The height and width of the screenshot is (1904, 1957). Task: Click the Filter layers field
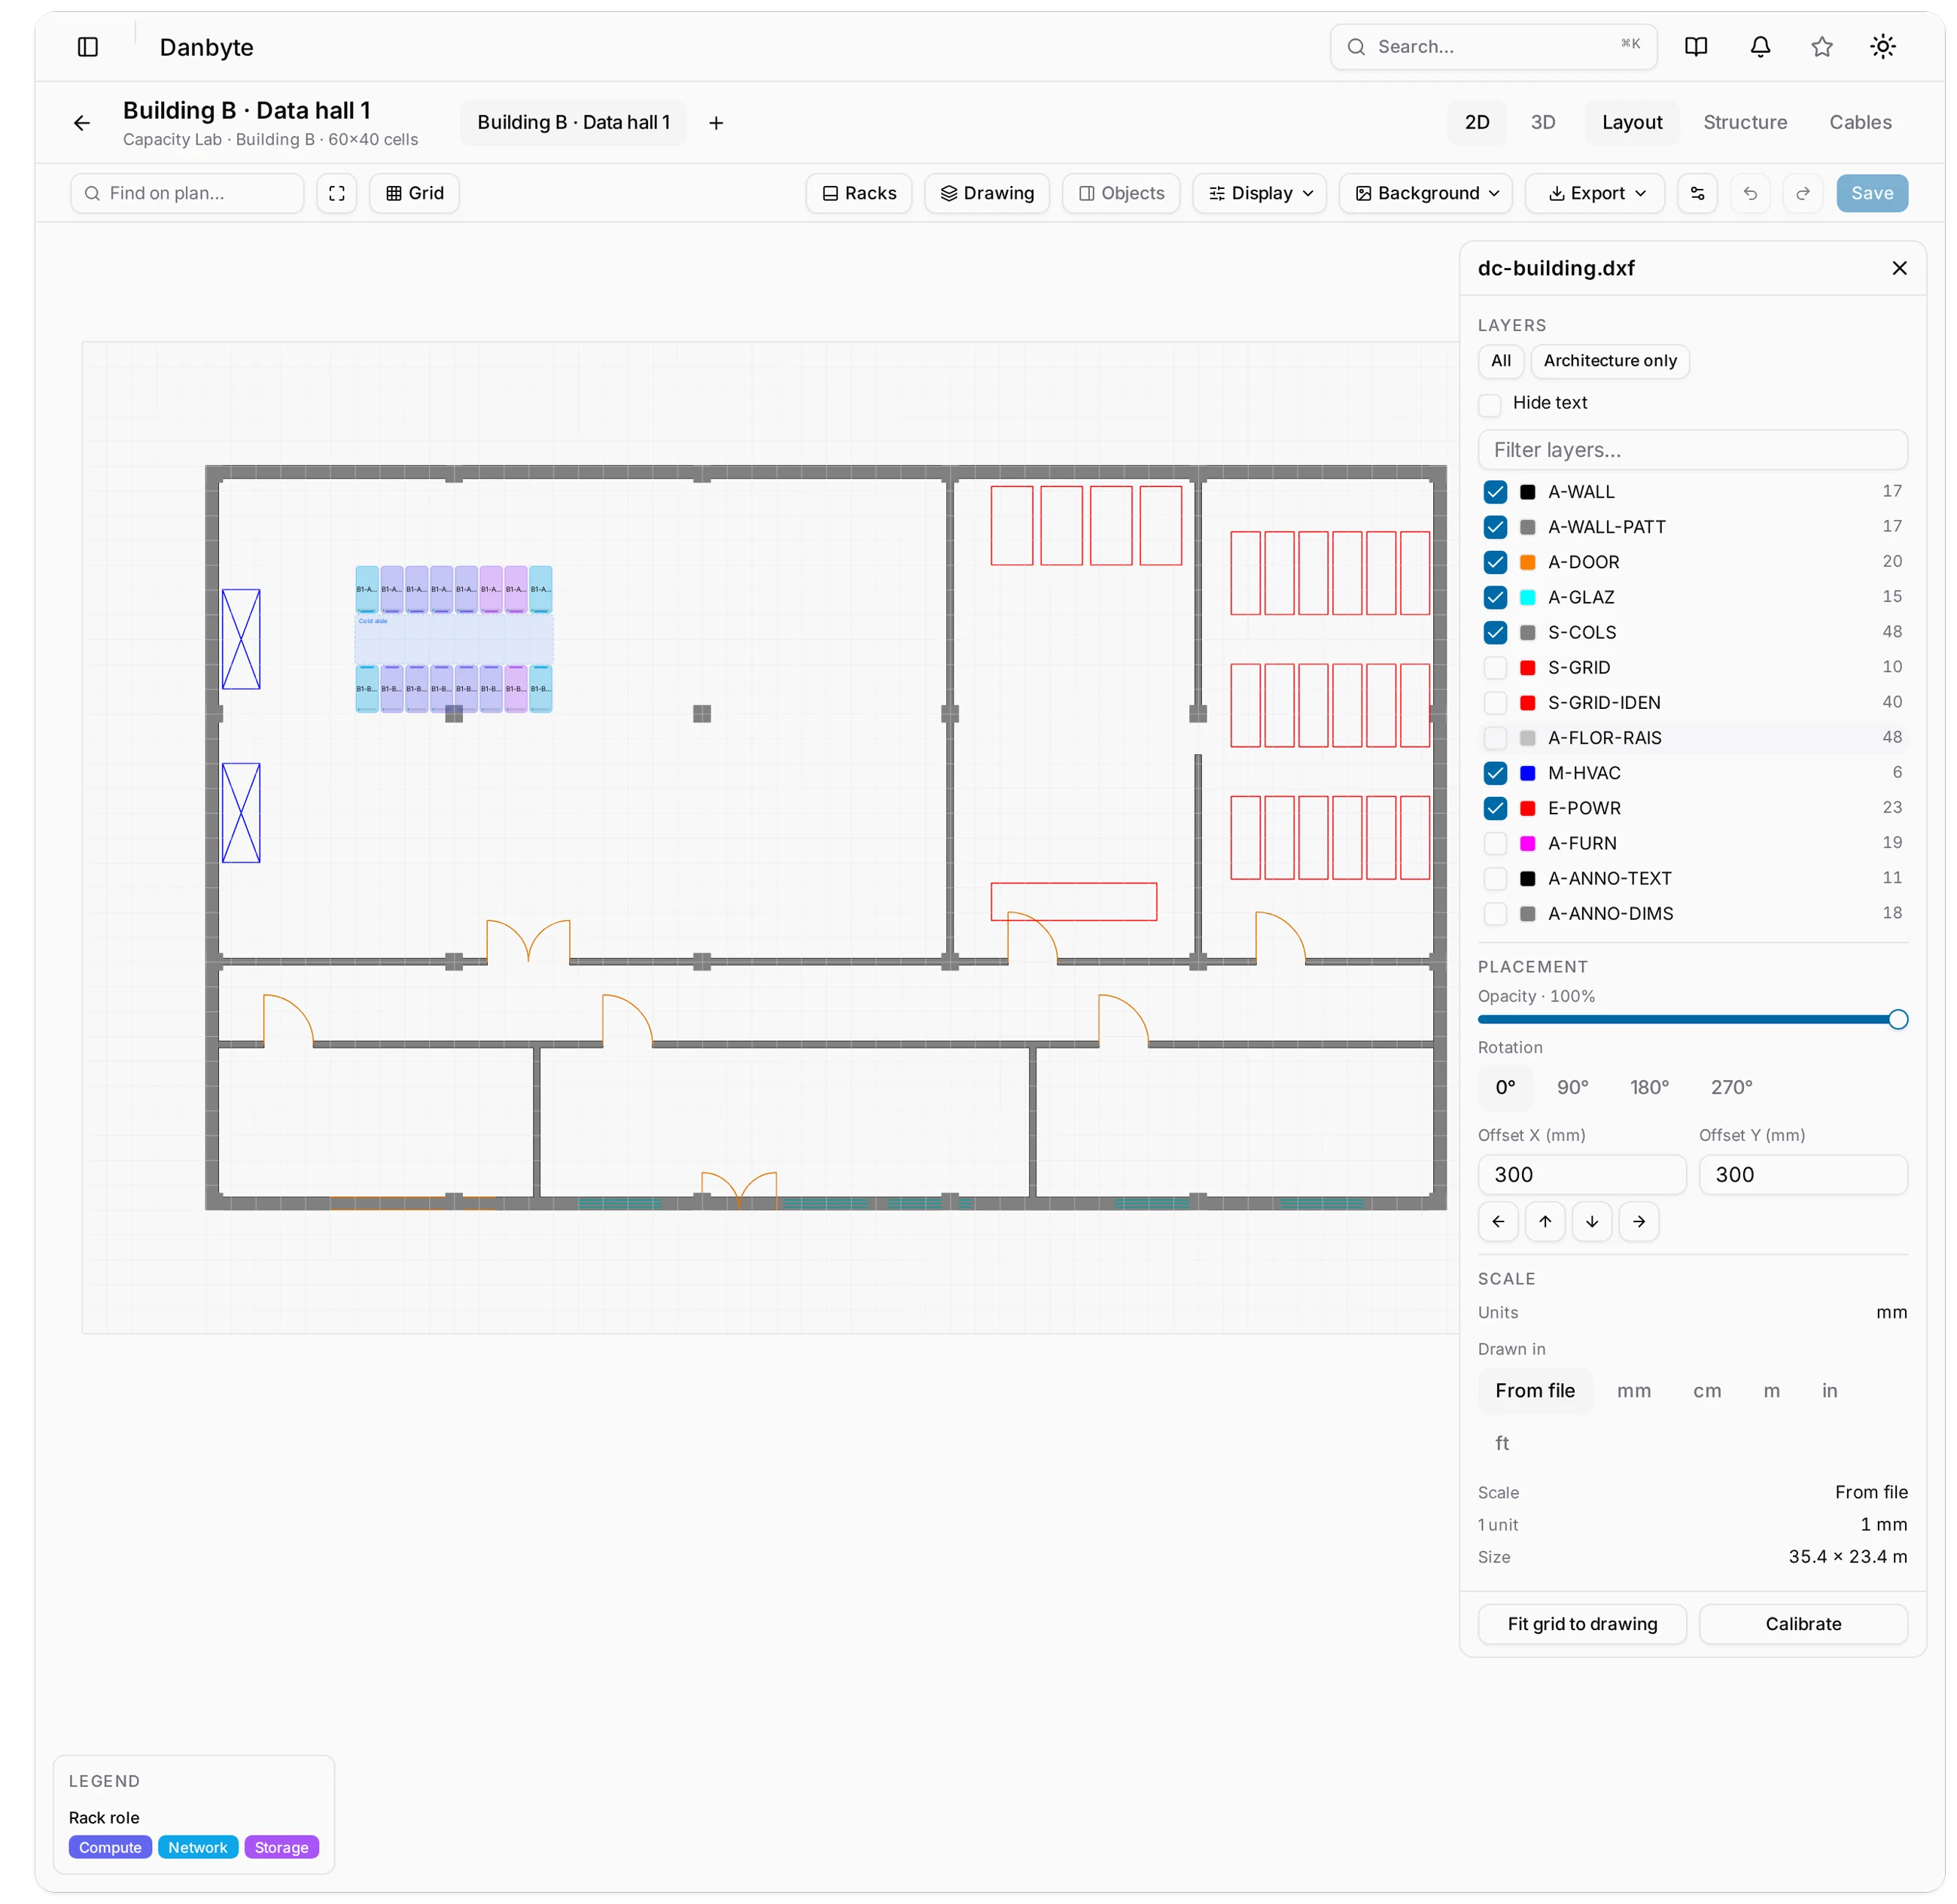tap(1692, 450)
